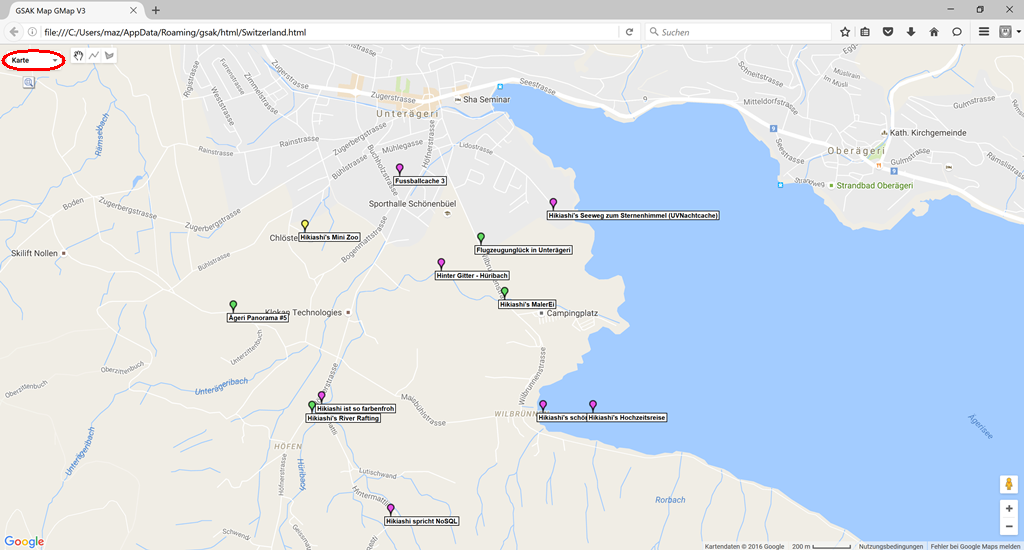Viewport: 1024px width, 550px height.
Task: Select the polyline drawing tool
Action: click(x=94, y=56)
